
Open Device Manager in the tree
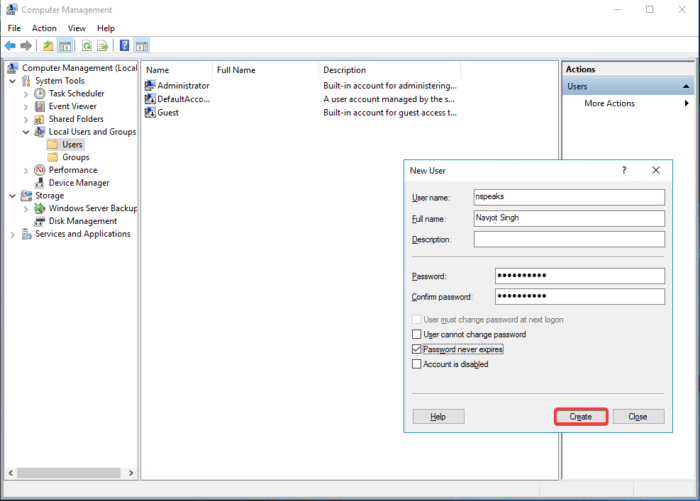tap(79, 183)
